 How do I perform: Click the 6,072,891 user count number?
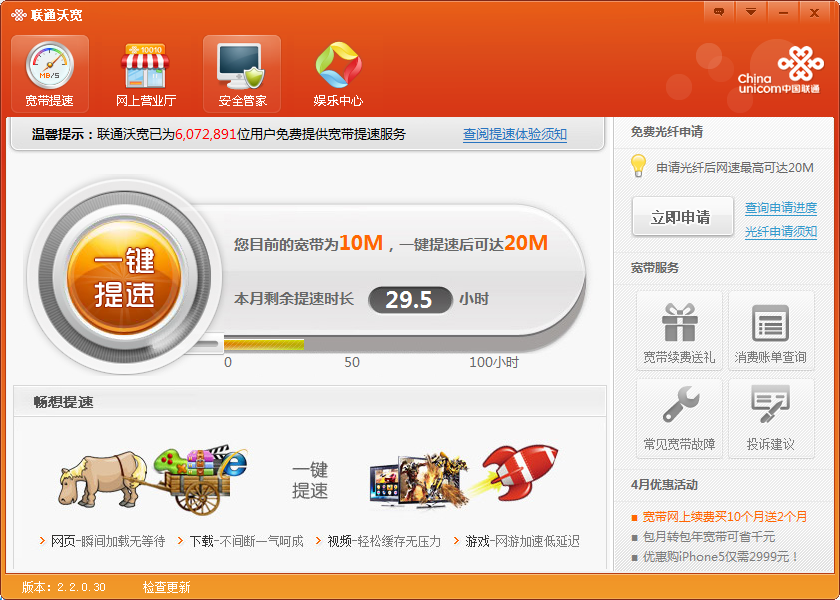206,134
